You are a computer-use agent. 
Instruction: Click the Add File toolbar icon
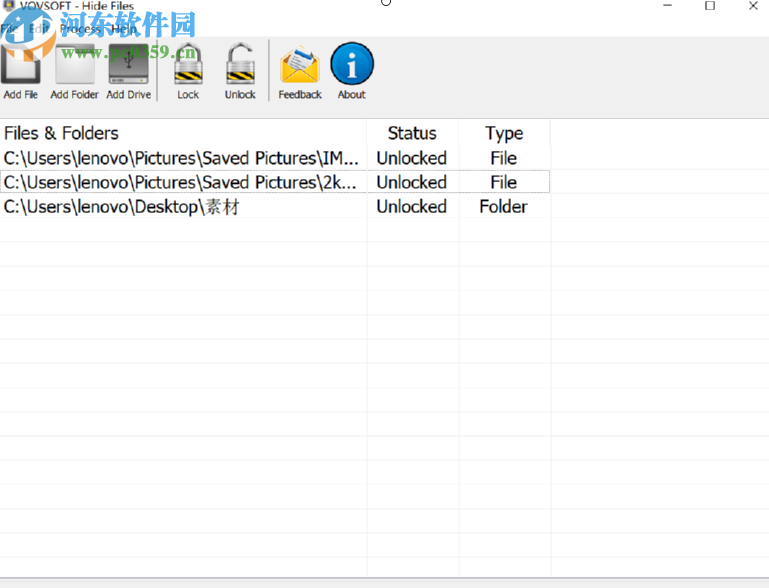(21, 64)
